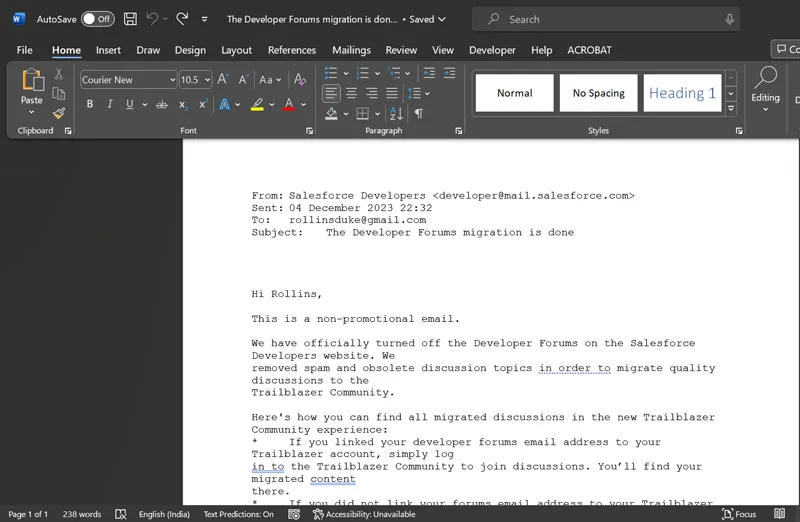The width and height of the screenshot is (800, 522).
Task: Expand the Styles gallery
Action: tap(731, 108)
